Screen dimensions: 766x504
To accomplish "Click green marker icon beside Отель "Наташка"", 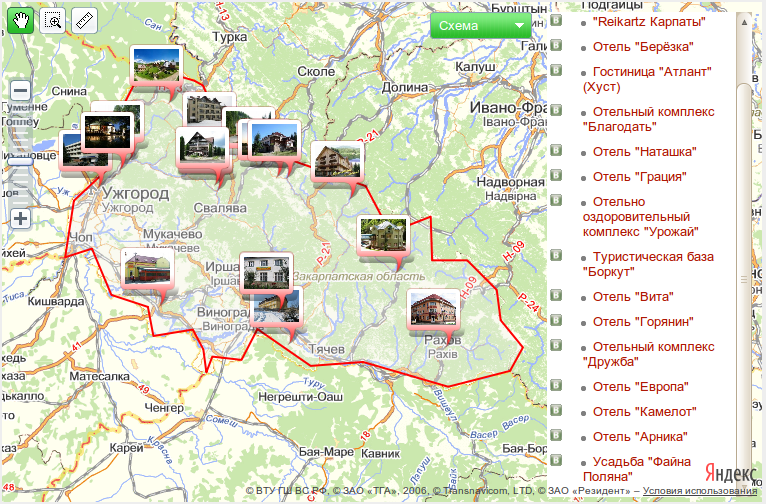I will pos(556,150).
